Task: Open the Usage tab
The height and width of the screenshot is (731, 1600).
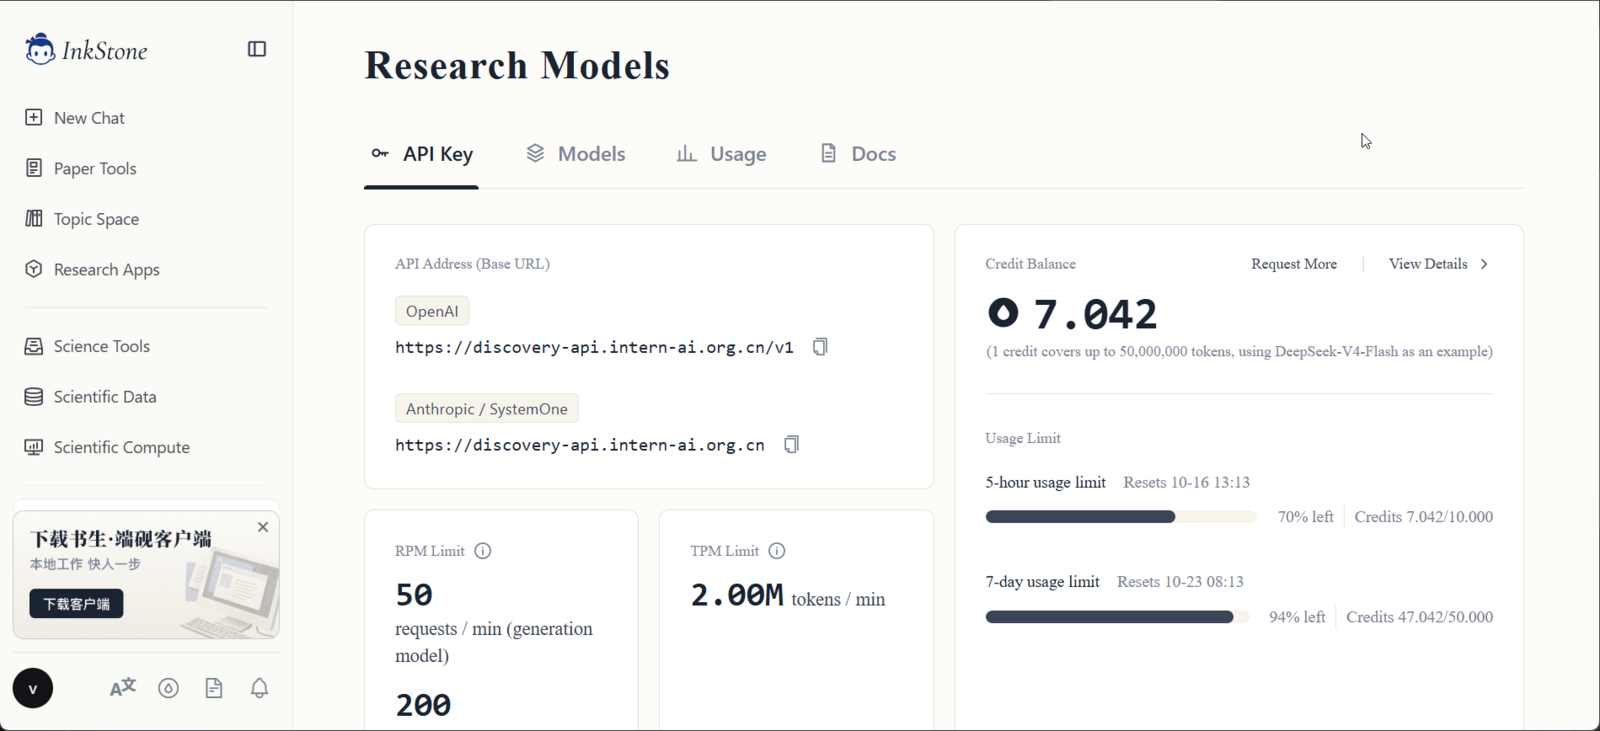Action: point(722,154)
